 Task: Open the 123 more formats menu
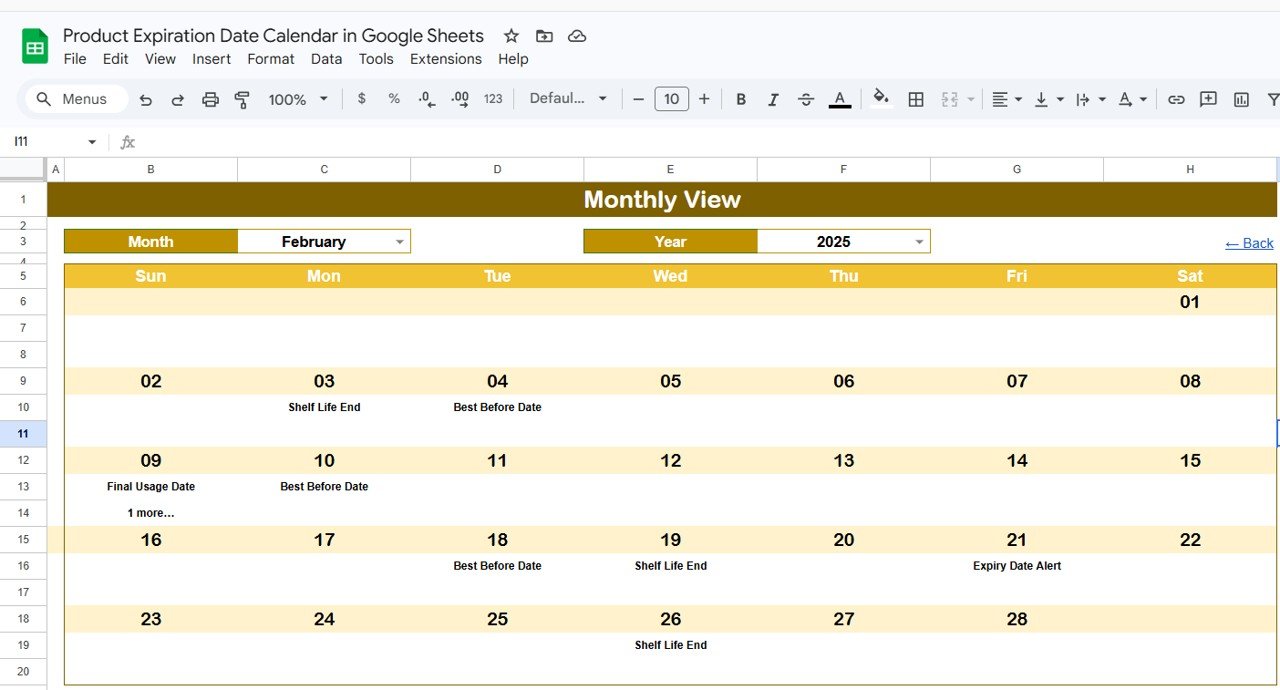(x=493, y=99)
